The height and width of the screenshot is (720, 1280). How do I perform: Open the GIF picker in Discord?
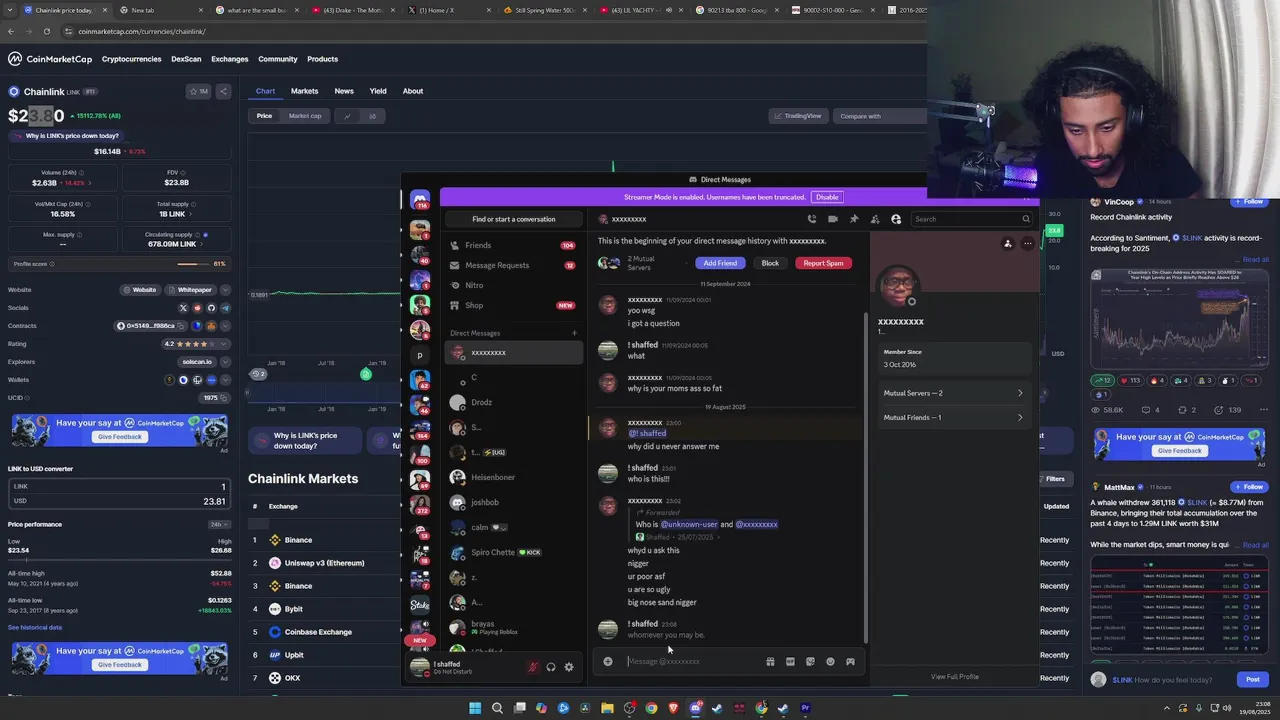[790, 661]
